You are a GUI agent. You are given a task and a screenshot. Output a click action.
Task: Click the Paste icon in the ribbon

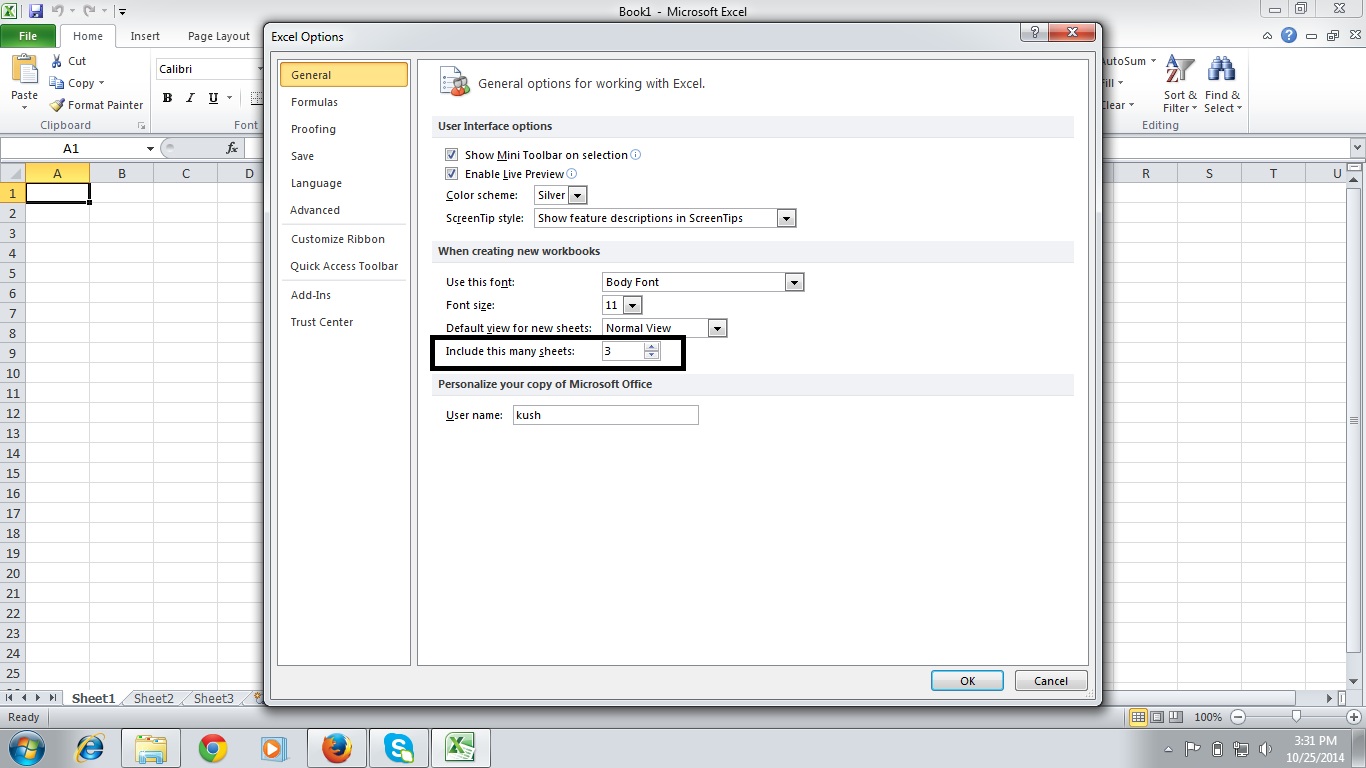[x=24, y=70]
